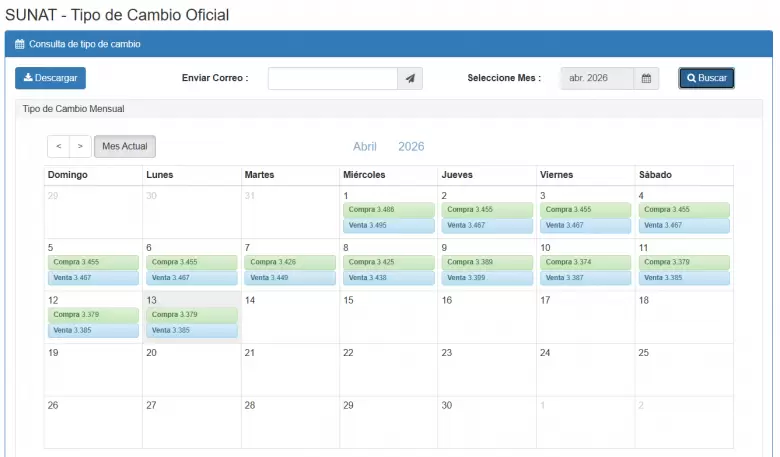Viewport: 780px width, 457px height.
Task: Focus the Enviar Correo email input field
Action: click(332, 79)
